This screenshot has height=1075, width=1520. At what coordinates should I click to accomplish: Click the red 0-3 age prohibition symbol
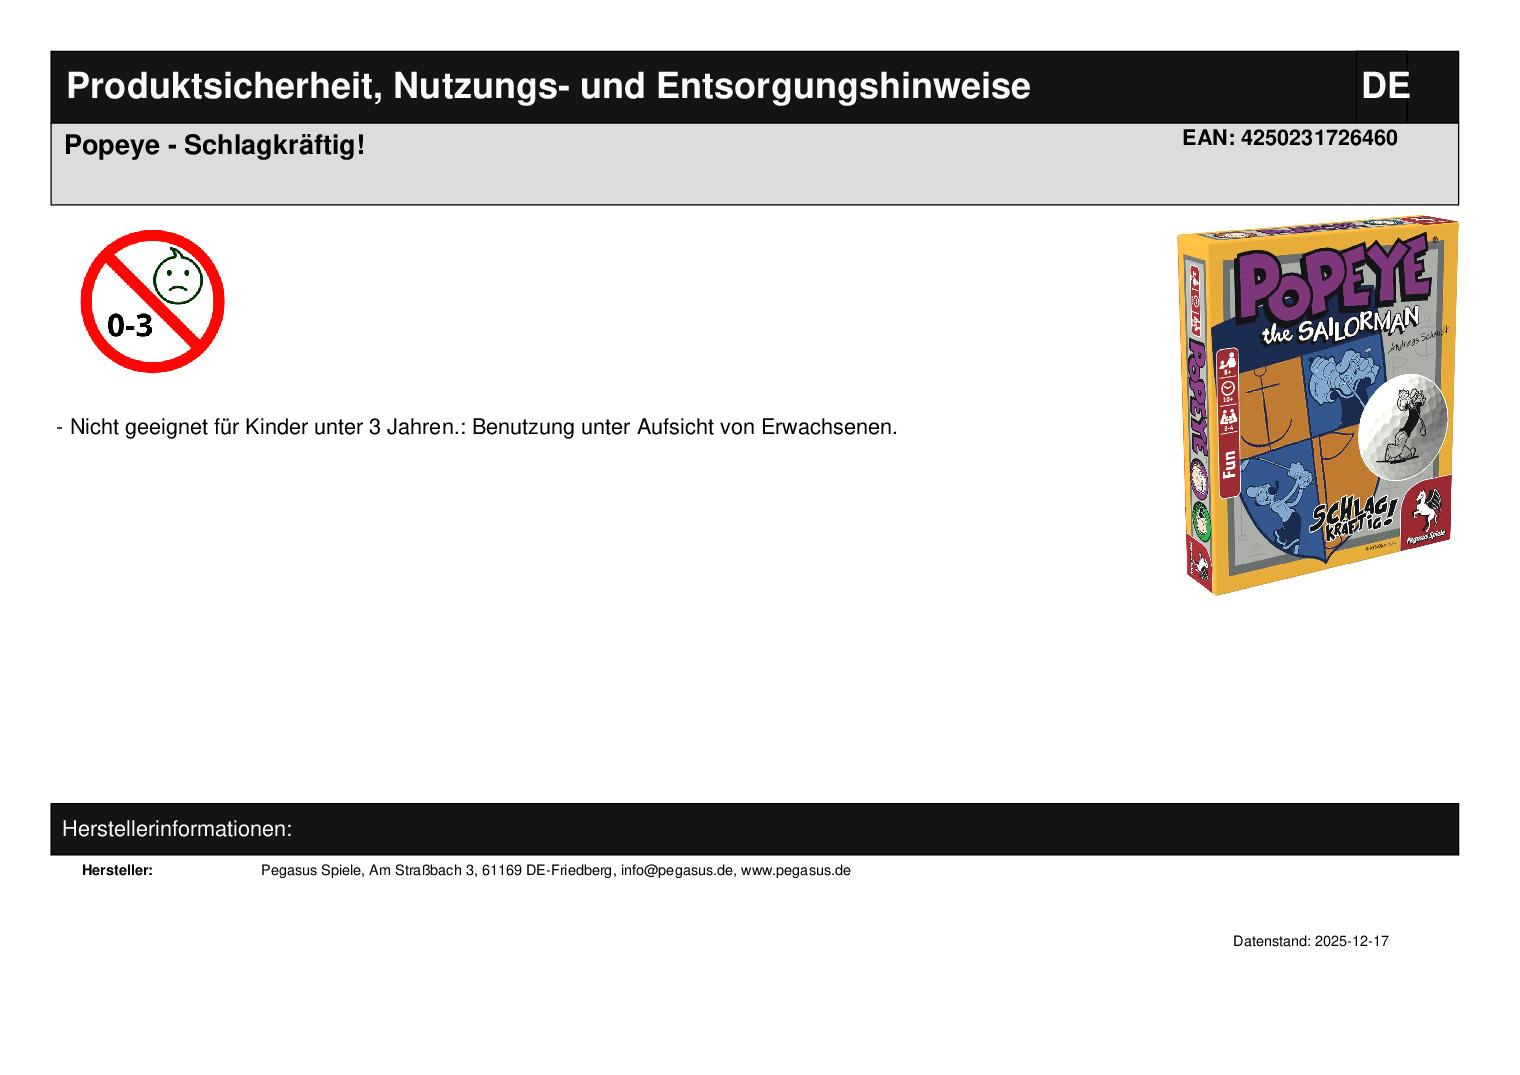[152, 301]
